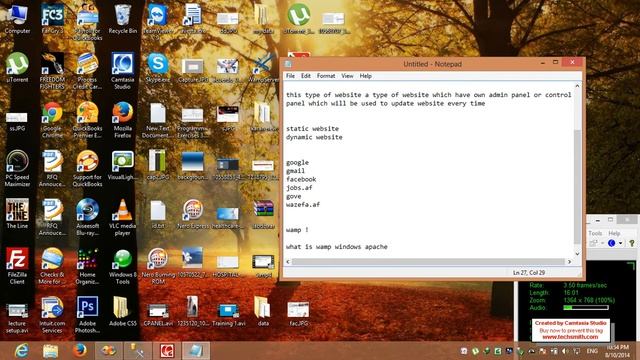640x360 pixels.
Task: Open the Adobe CS5 folder
Action: pyautogui.click(x=122, y=312)
